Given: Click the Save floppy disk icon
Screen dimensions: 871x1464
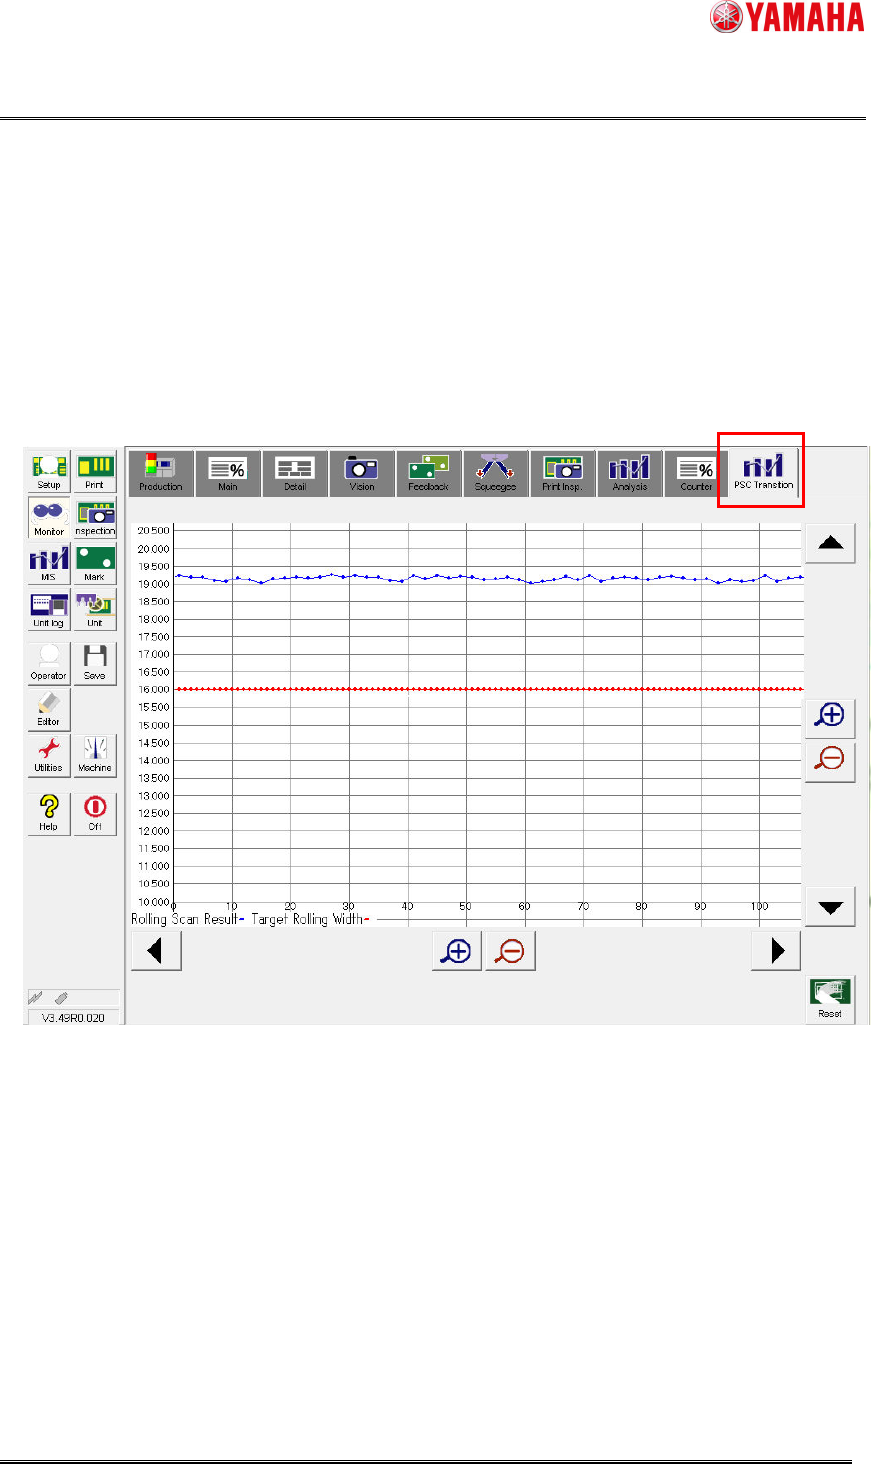Looking at the screenshot, I should point(95,663).
